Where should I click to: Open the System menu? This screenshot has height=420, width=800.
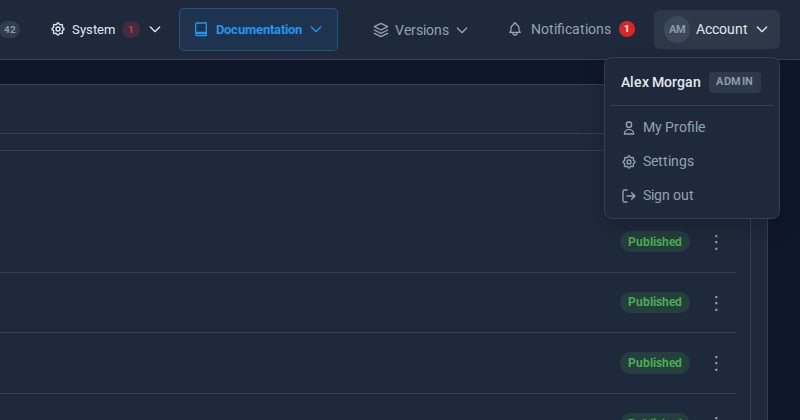coord(106,30)
